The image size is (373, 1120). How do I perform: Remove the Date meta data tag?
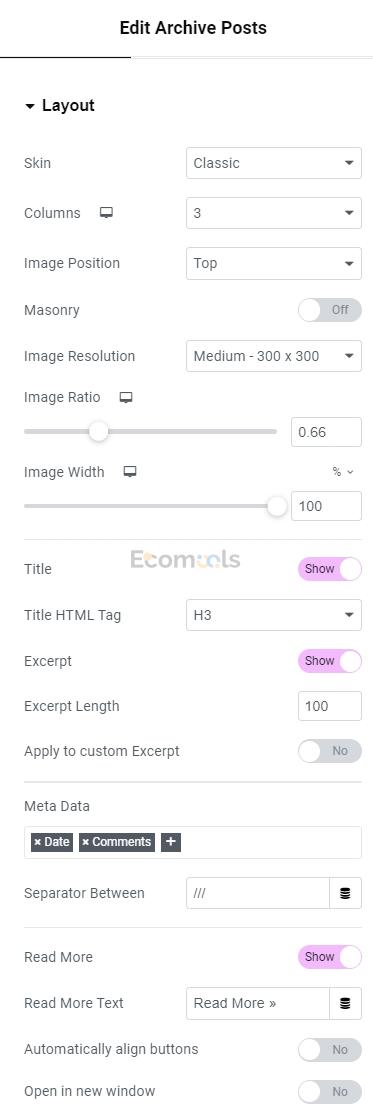click(x=38, y=842)
